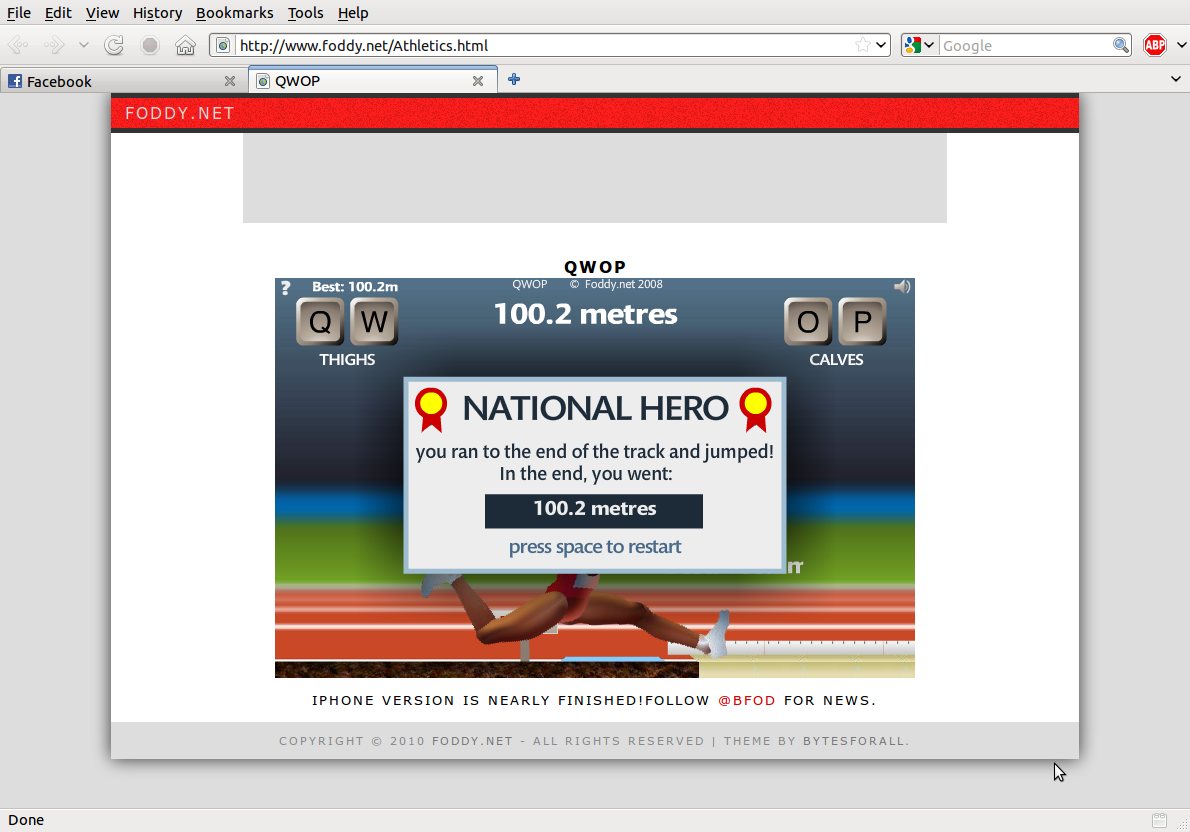This screenshot has width=1190, height=832.
Task: Click the QWOP page title heading
Action: click(595, 267)
